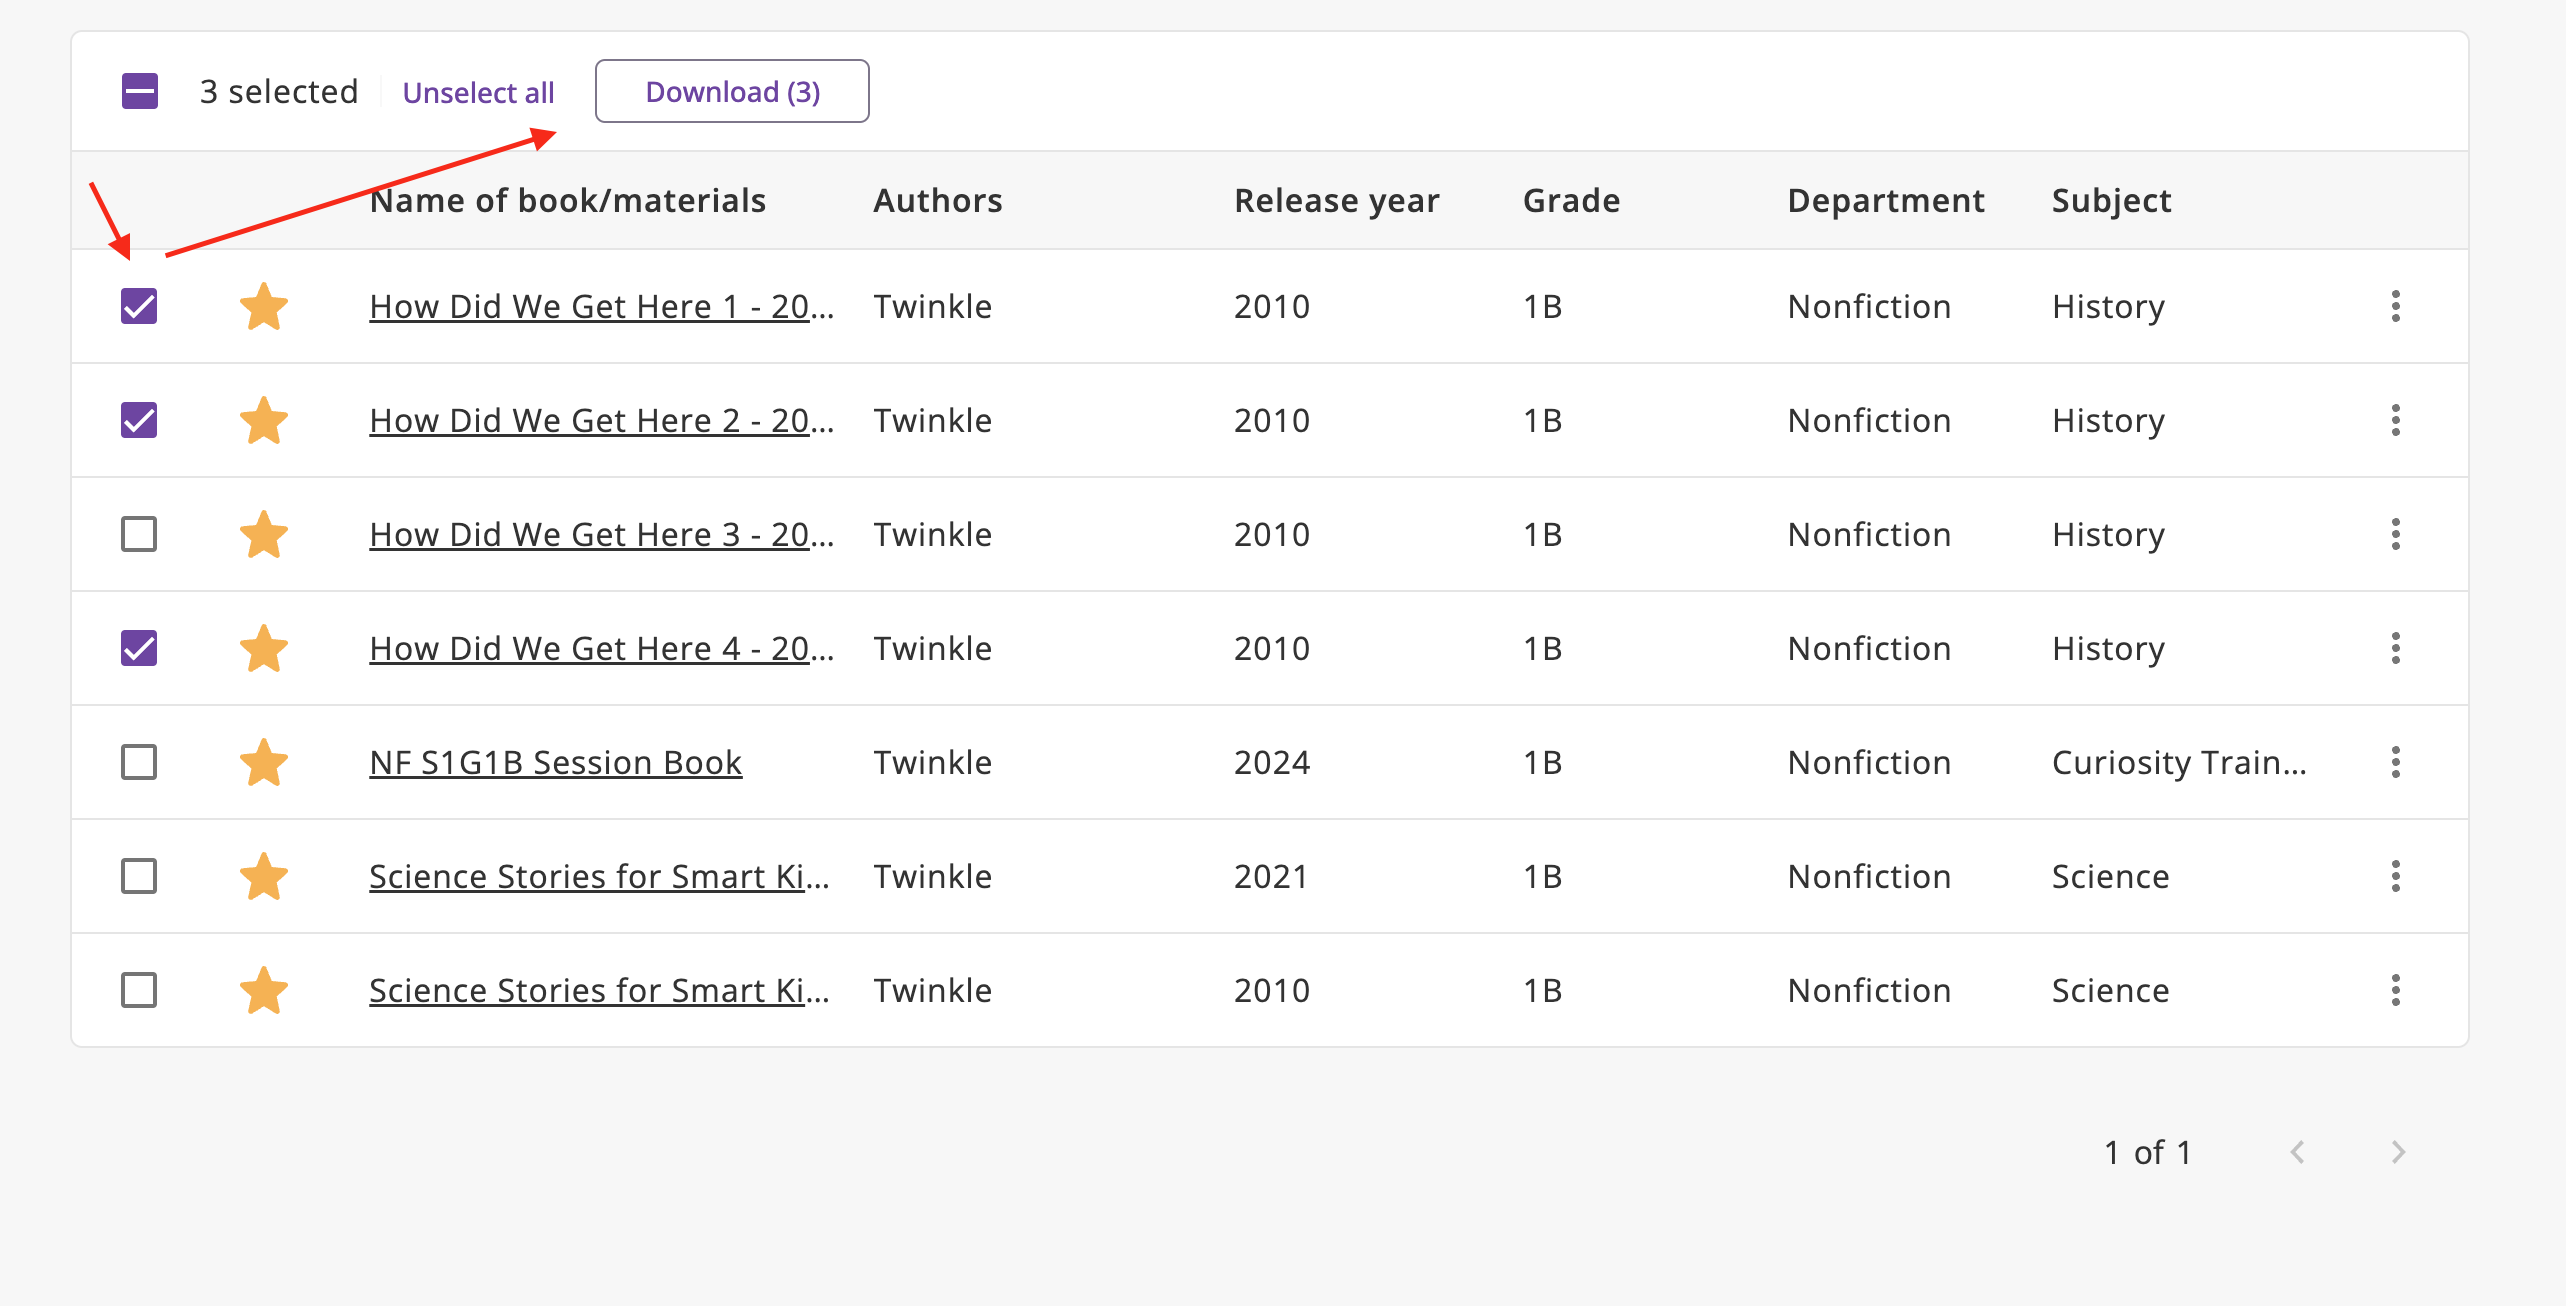Image resolution: width=2566 pixels, height=1306 pixels.
Task: Open NF S1G1B Session Book link
Action: (555, 763)
